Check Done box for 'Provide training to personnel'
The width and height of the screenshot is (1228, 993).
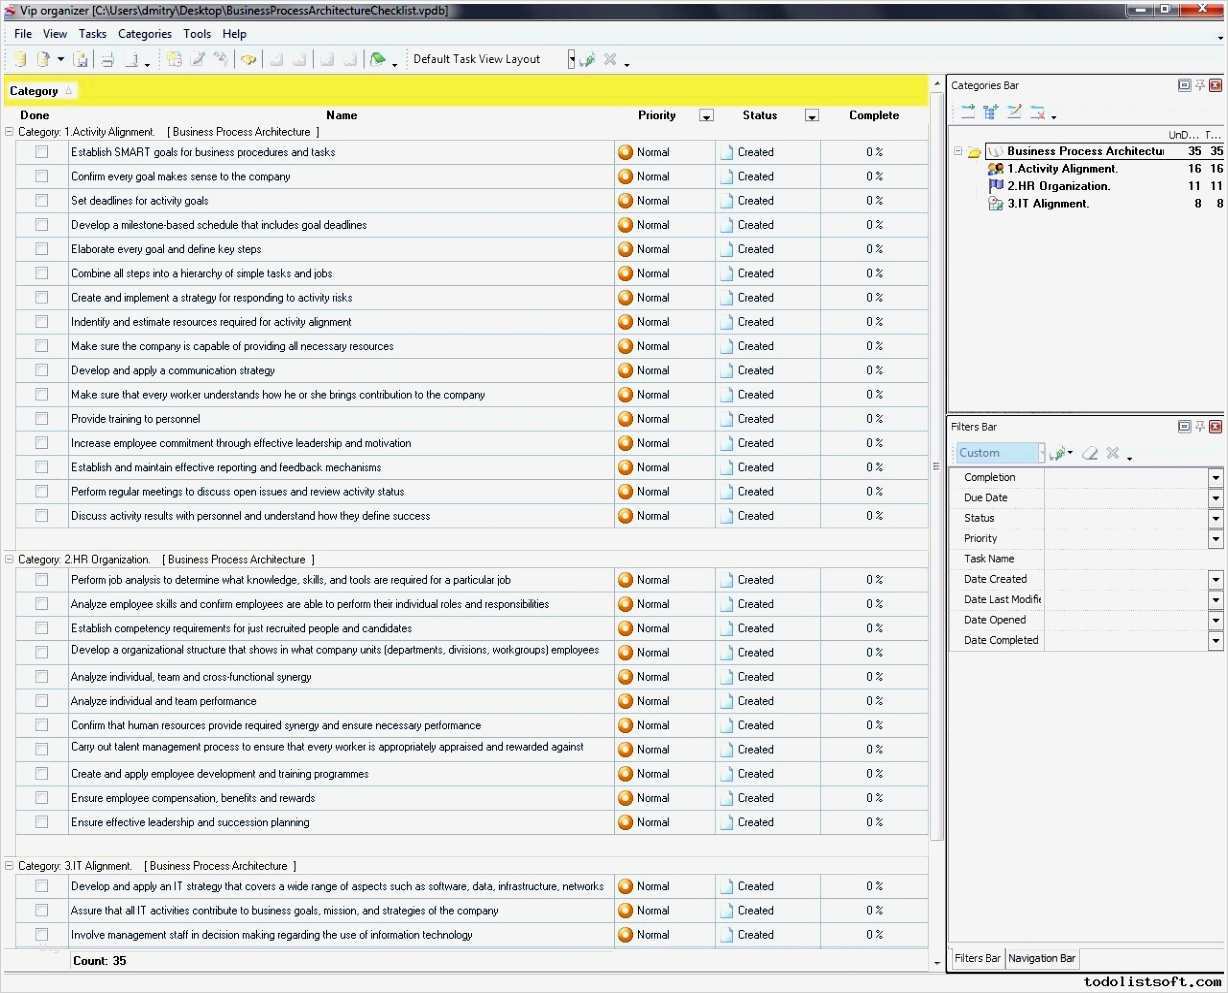click(x=42, y=419)
